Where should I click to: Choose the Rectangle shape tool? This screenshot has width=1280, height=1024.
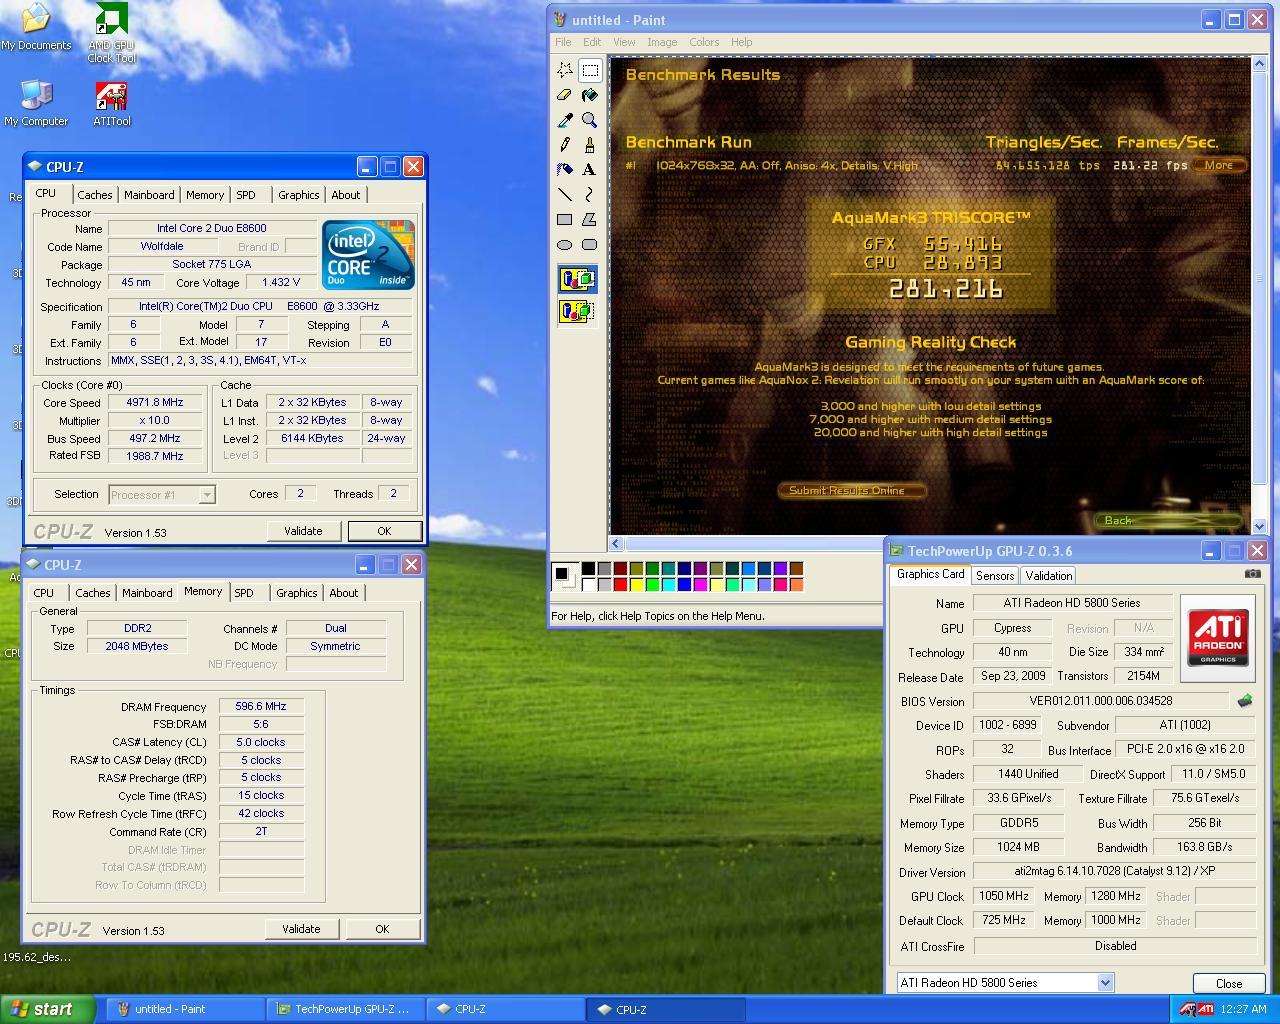click(565, 220)
